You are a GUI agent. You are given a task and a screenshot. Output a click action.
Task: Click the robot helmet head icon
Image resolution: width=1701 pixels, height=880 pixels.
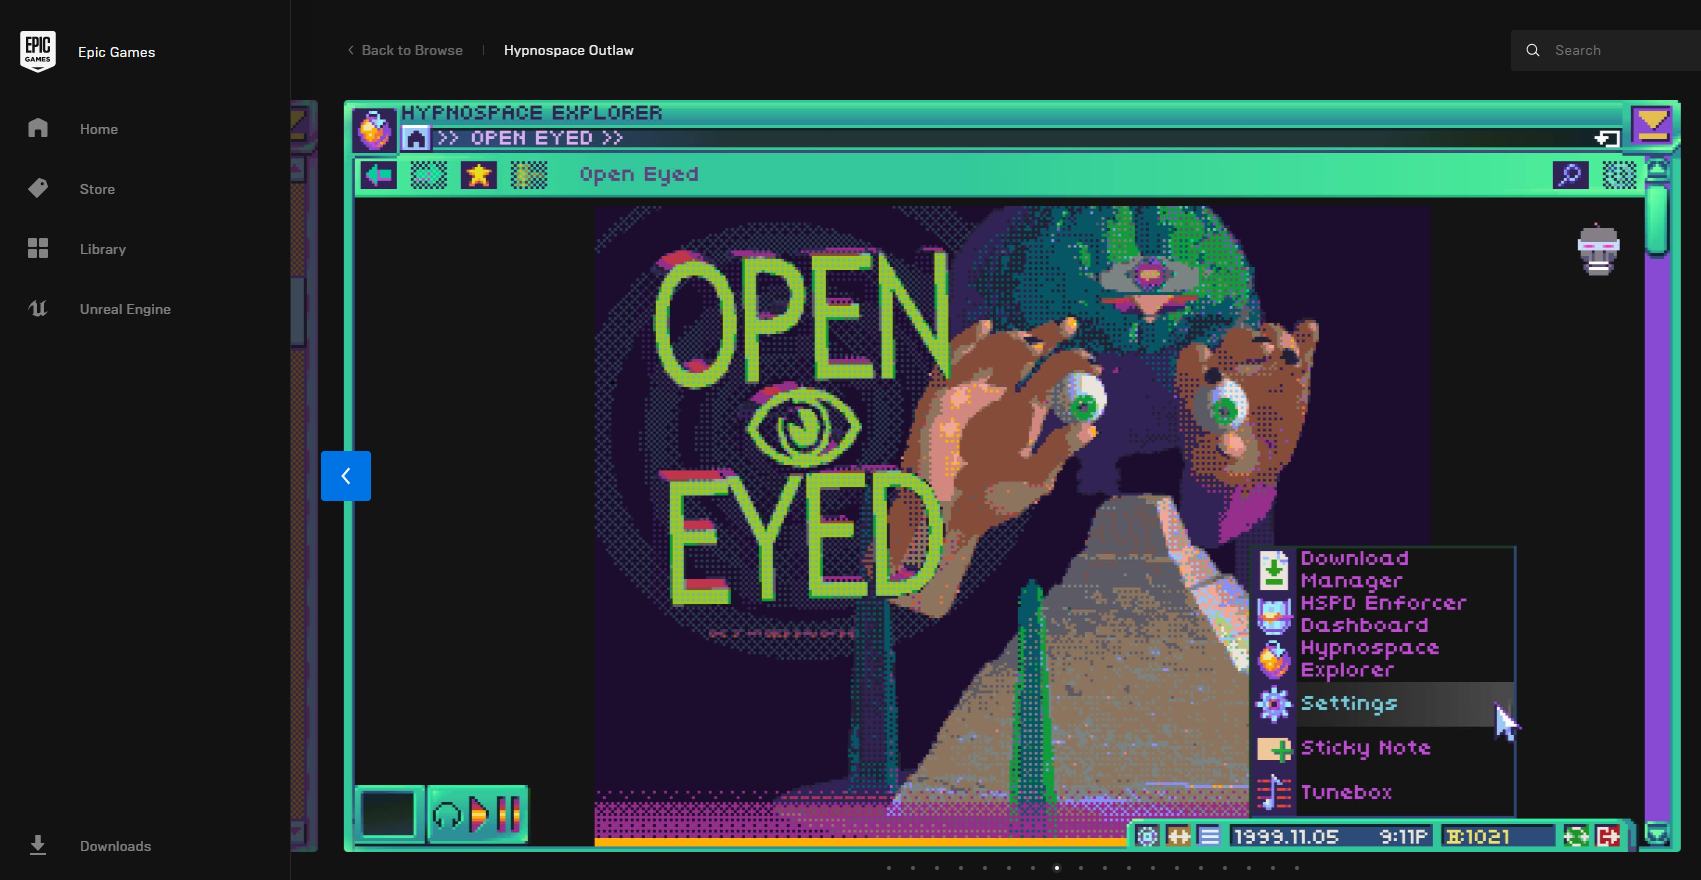point(1598,250)
